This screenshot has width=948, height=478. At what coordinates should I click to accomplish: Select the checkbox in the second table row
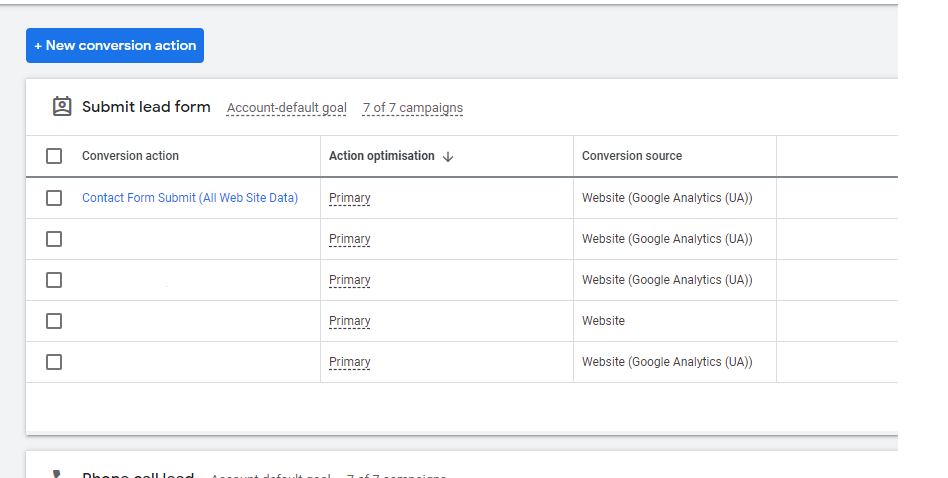pos(54,239)
